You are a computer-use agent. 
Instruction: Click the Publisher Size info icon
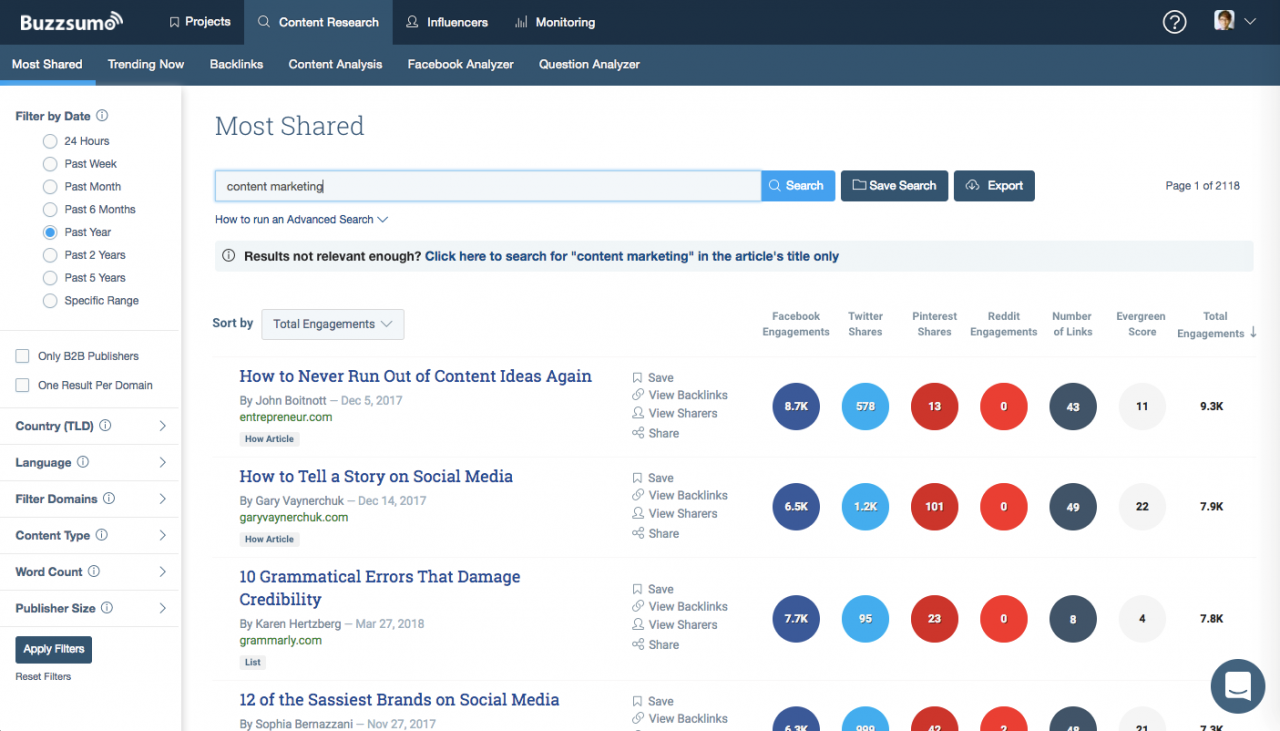pos(107,608)
